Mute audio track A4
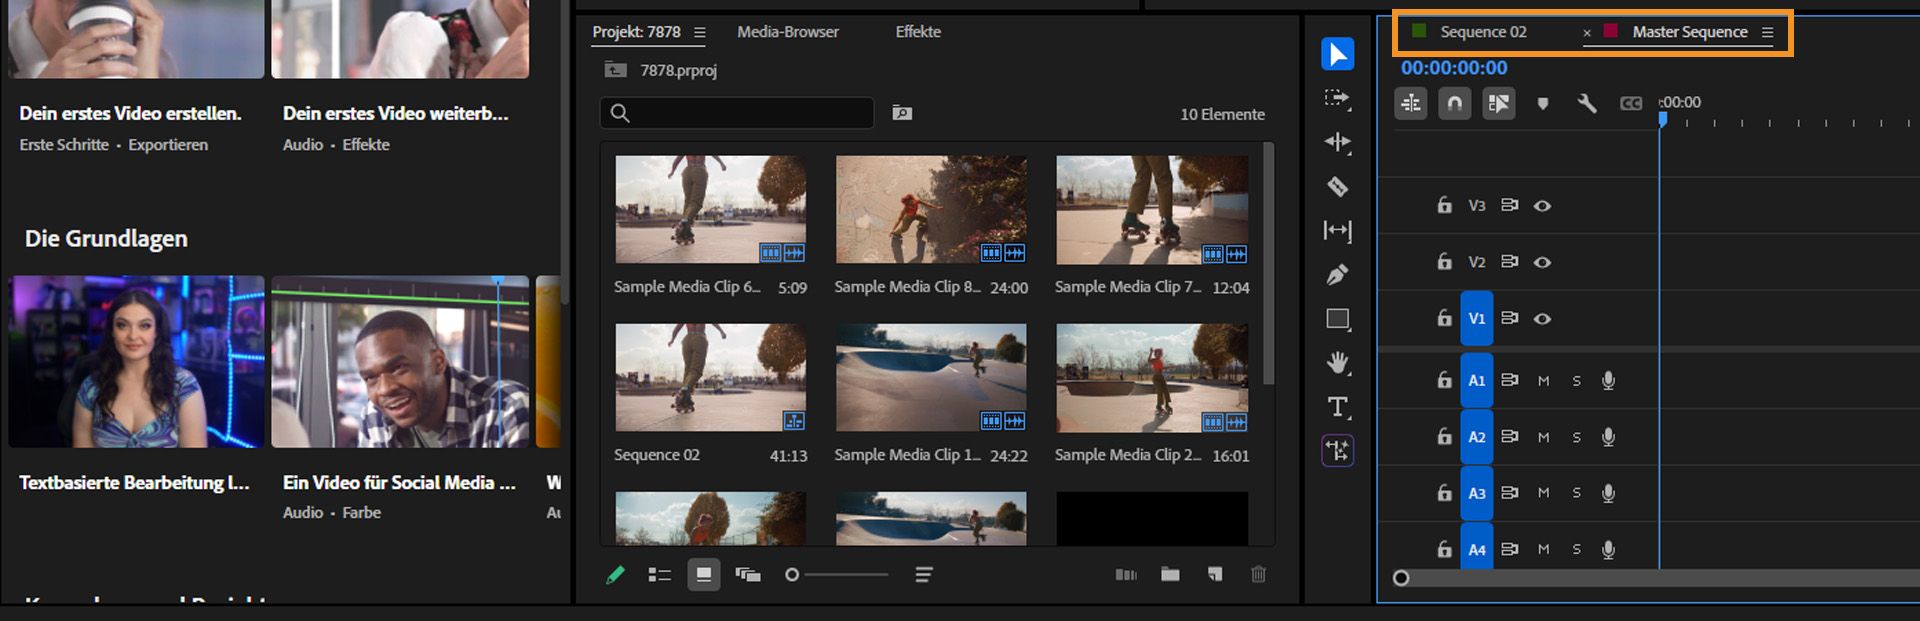The width and height of the screenshot is (1920, 621). tap(1543, 549)
